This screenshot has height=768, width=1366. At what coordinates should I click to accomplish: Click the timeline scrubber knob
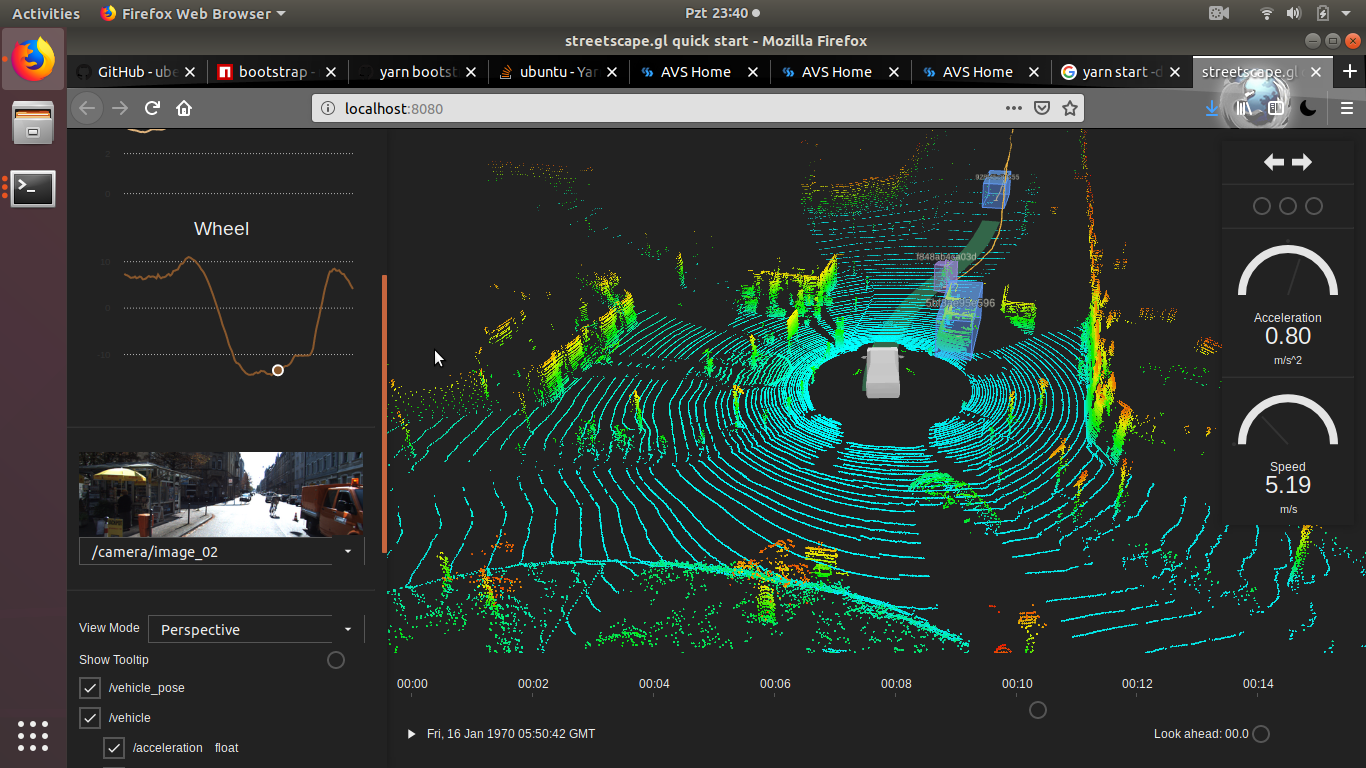[x=1038, y=710]
